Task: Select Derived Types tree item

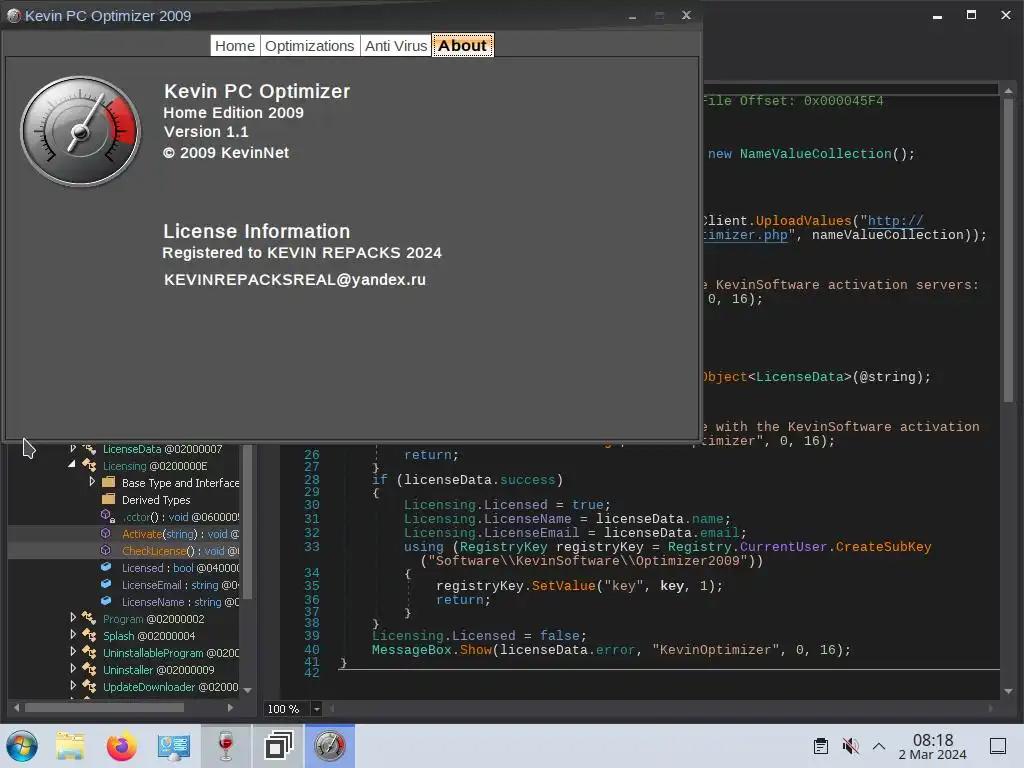Action: (156, 500)
